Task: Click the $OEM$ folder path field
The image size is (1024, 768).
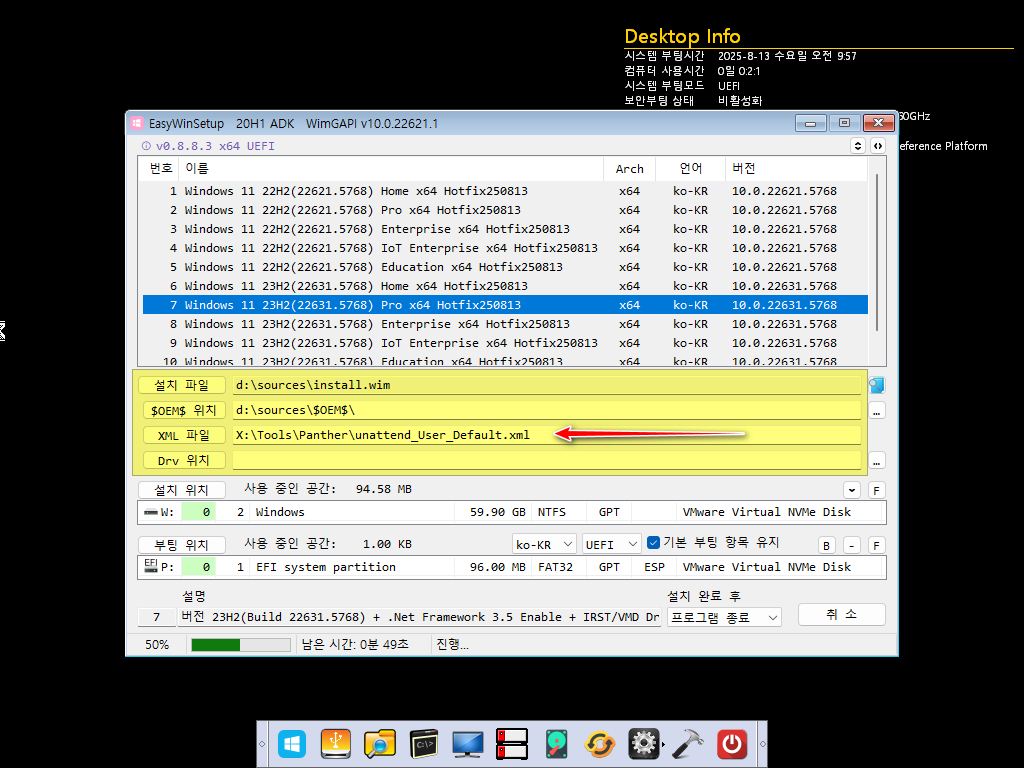Action: pyautogui.click(x=547, y=410)
